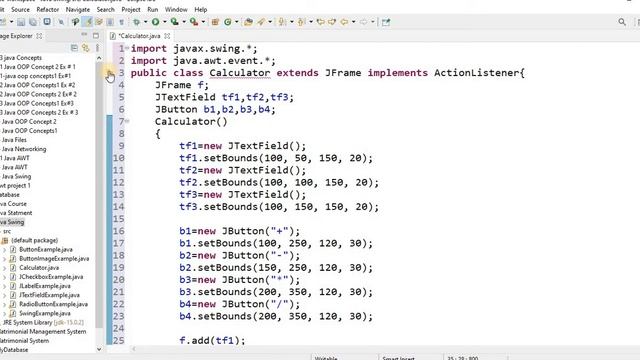Open the dropdown arrow beside External Tools
This screenshot has width=640, height=360.
(203, 22)
